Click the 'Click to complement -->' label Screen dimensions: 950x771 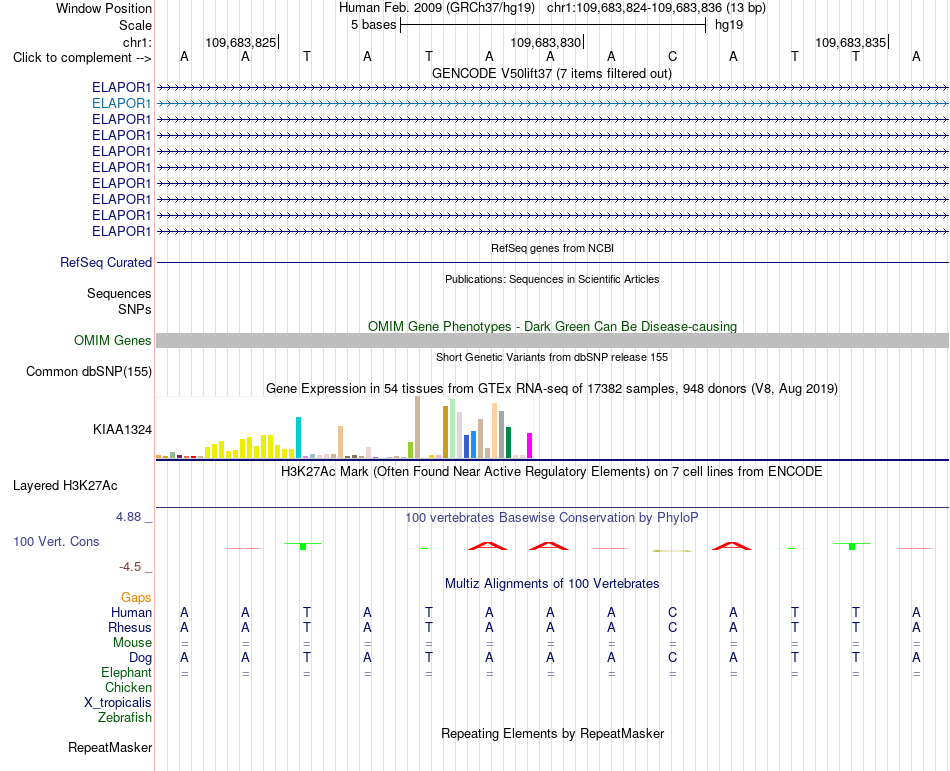coord(82,58)
